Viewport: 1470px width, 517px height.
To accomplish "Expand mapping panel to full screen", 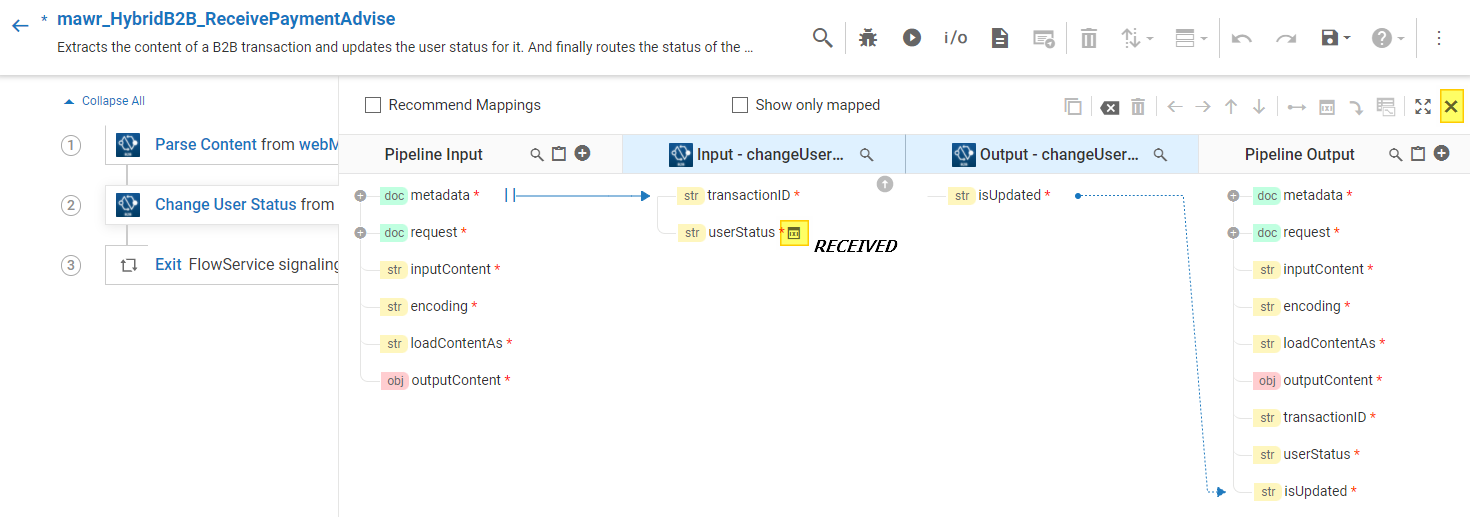I will pos(1423,107).
